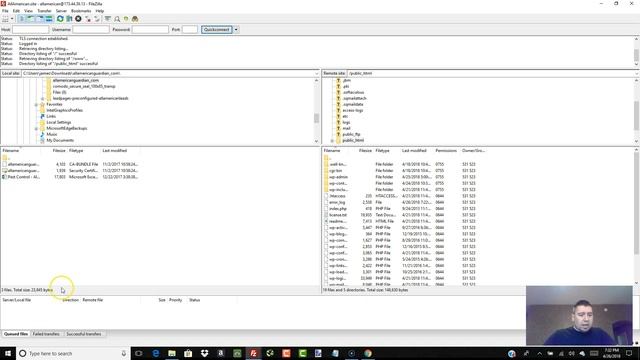Toggle the transfer queue display

click(x=49, y=19)
